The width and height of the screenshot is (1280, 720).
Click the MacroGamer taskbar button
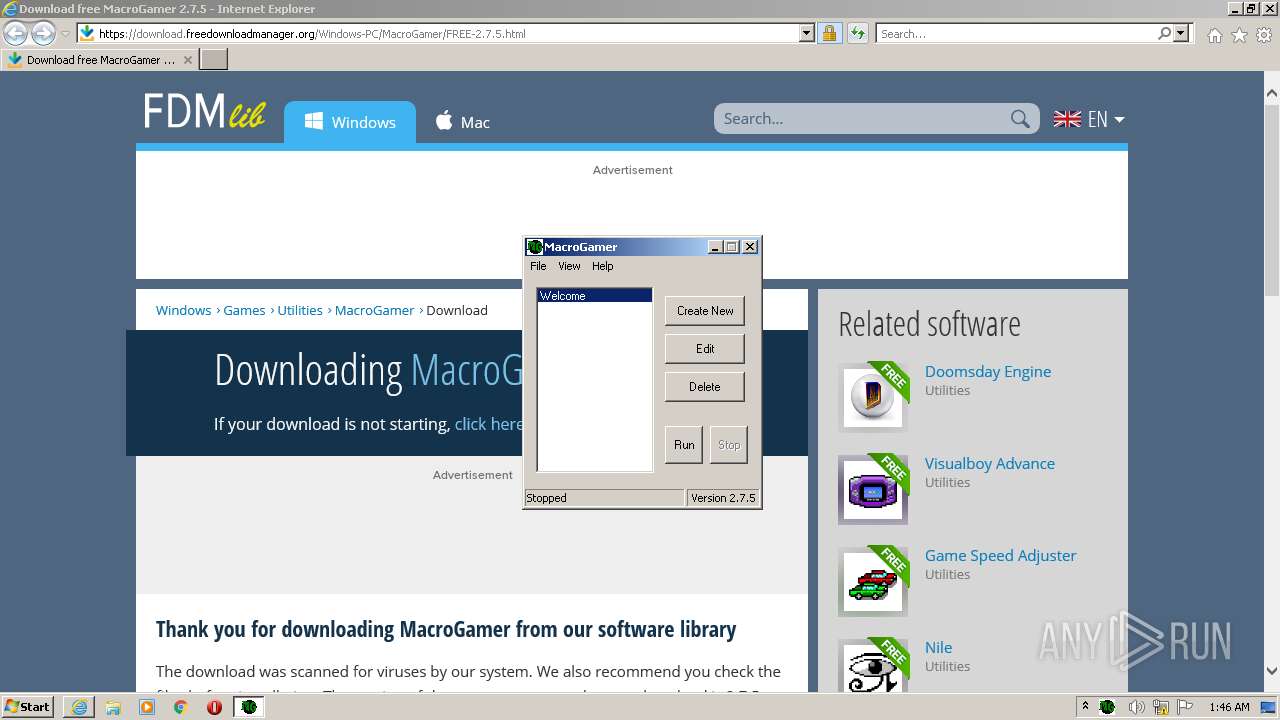[249, 707]
